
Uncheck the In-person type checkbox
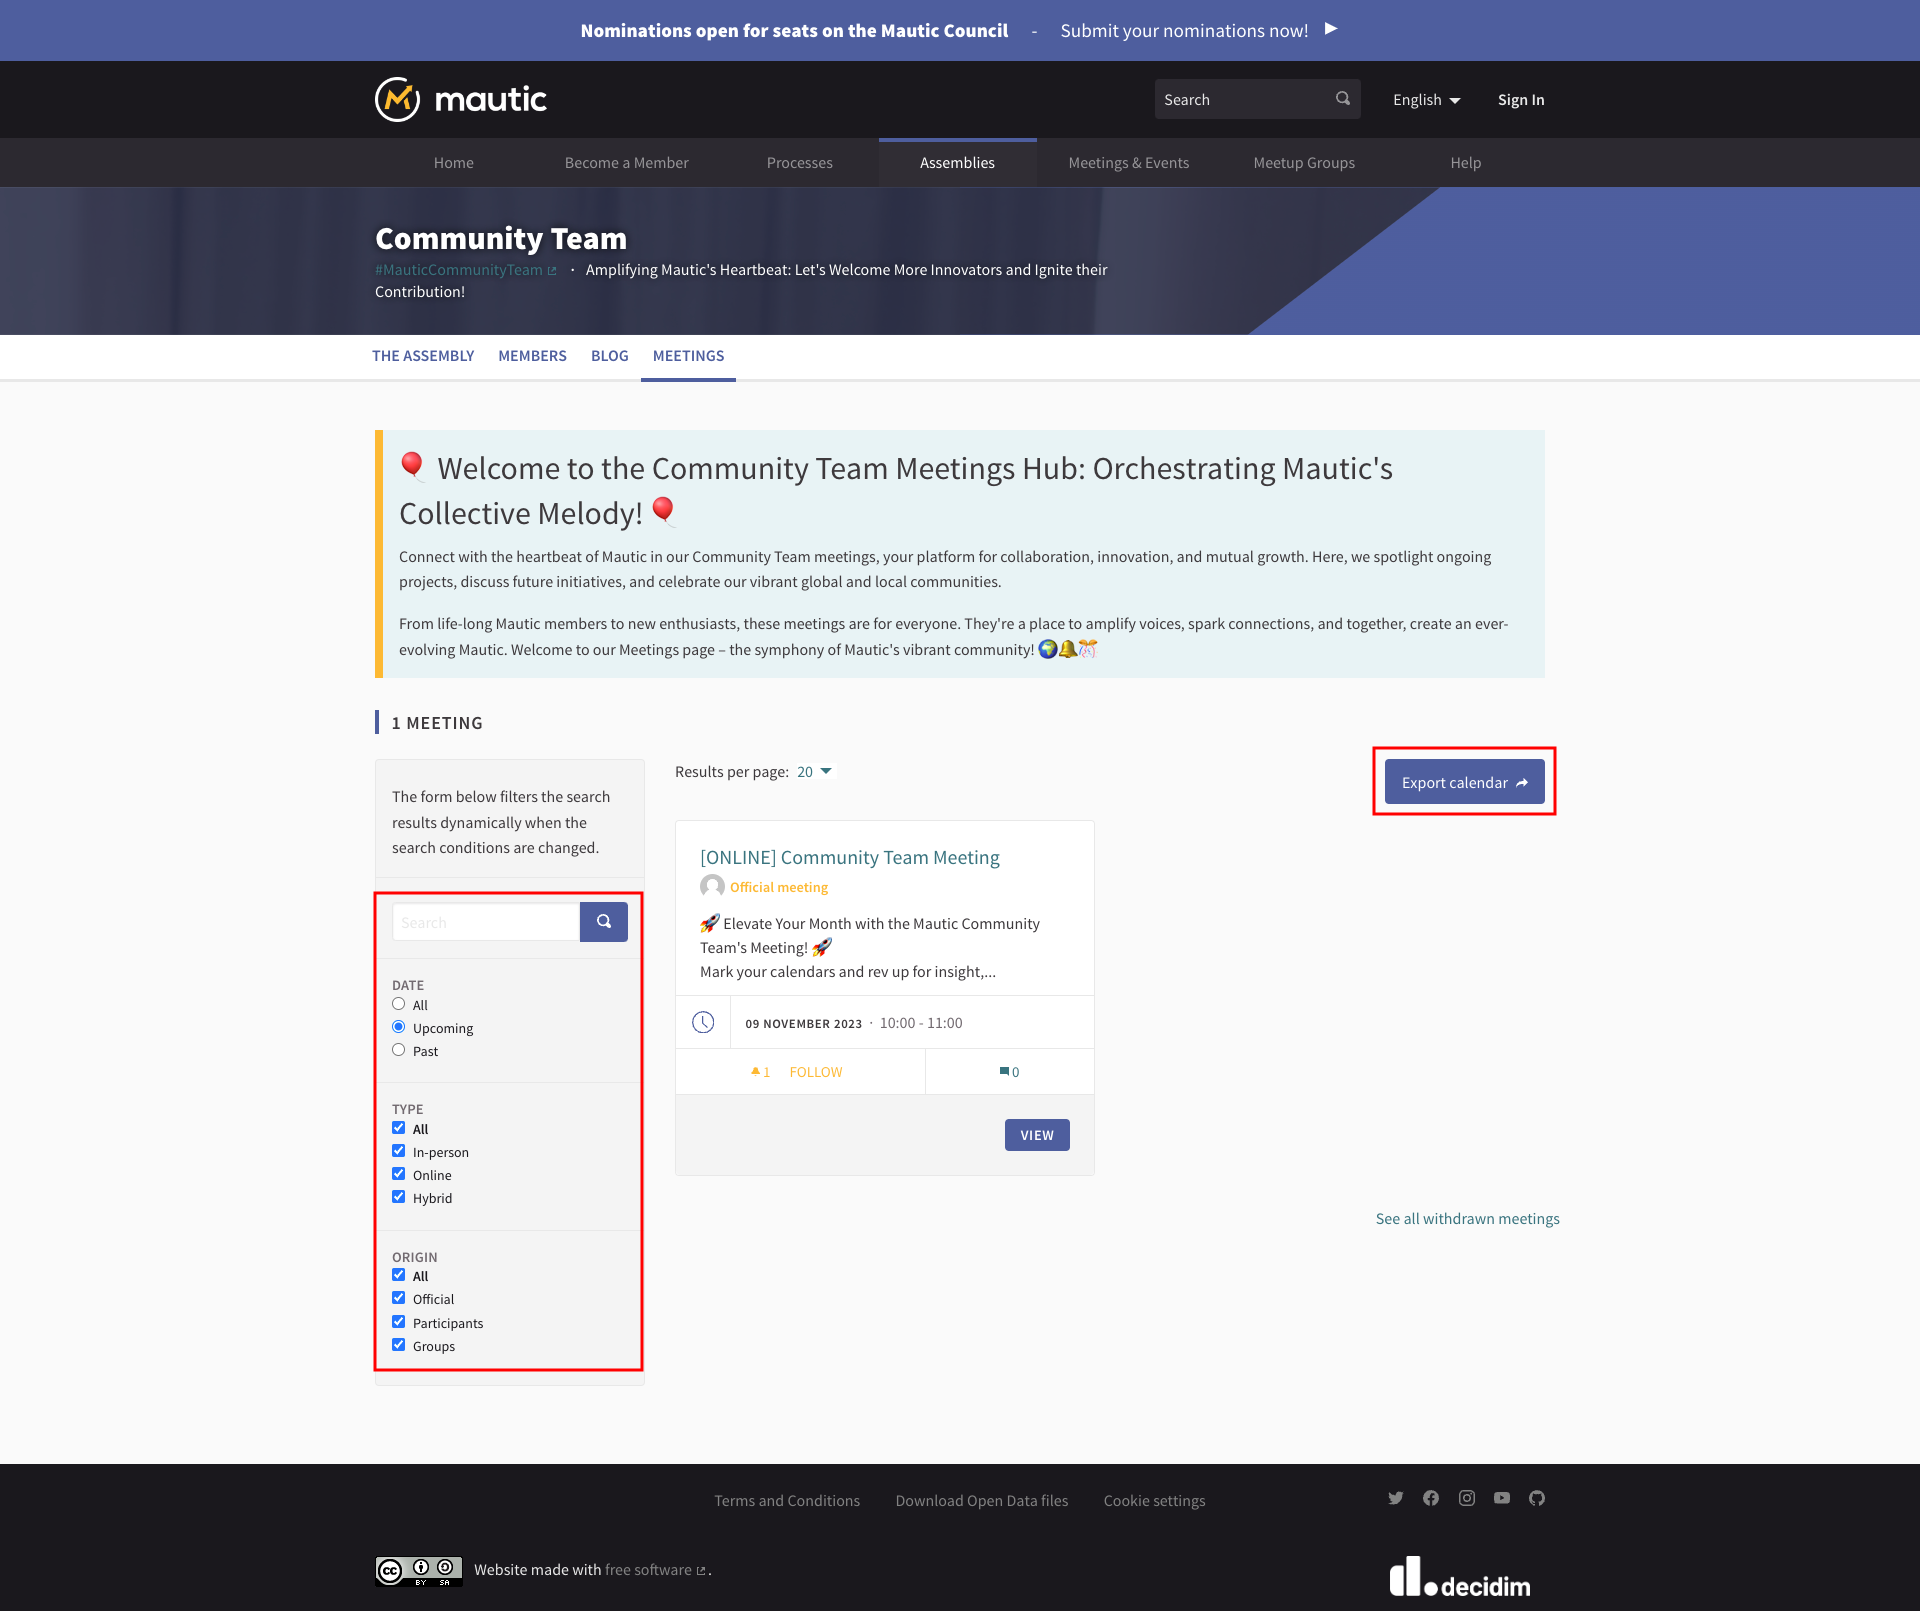399,1151
